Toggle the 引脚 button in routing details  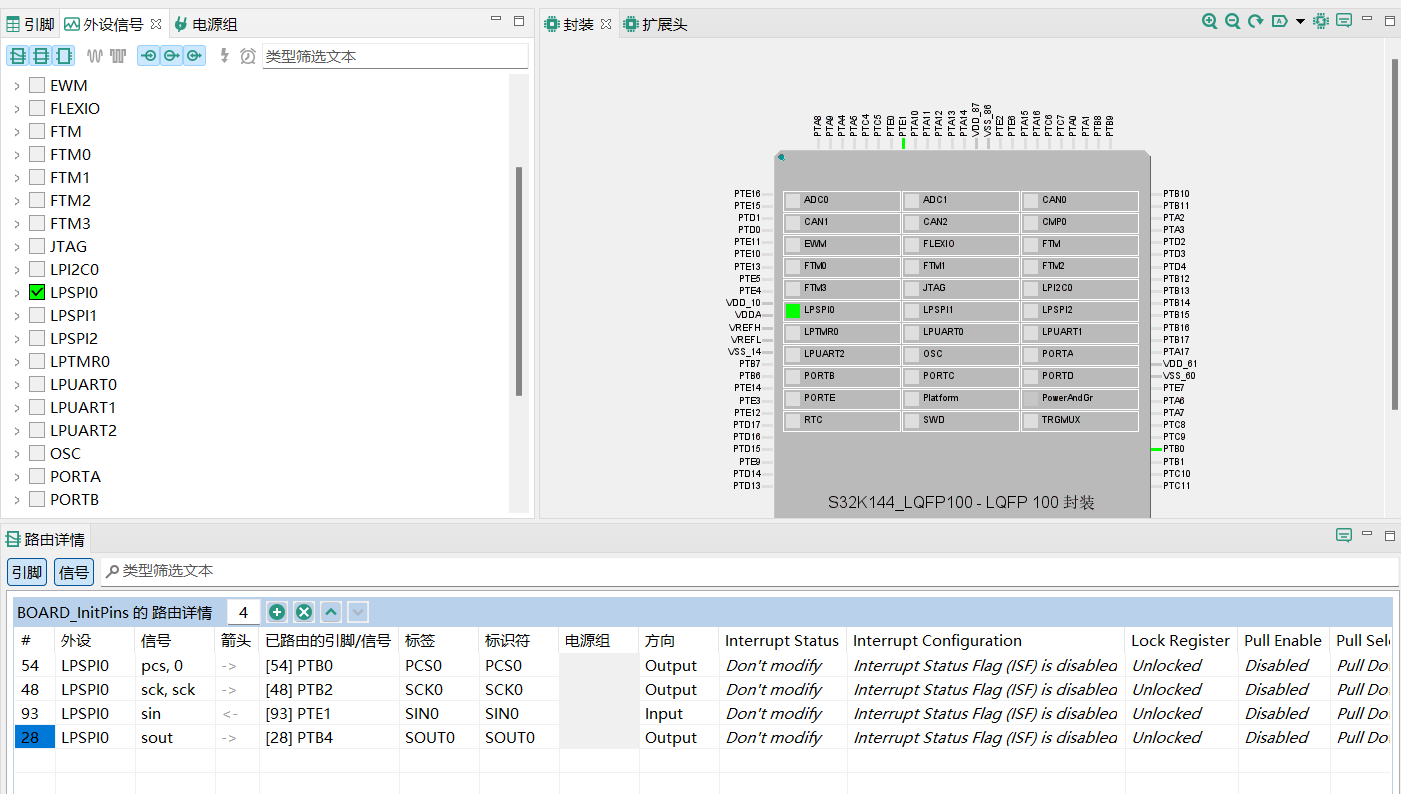pos(26,572)
